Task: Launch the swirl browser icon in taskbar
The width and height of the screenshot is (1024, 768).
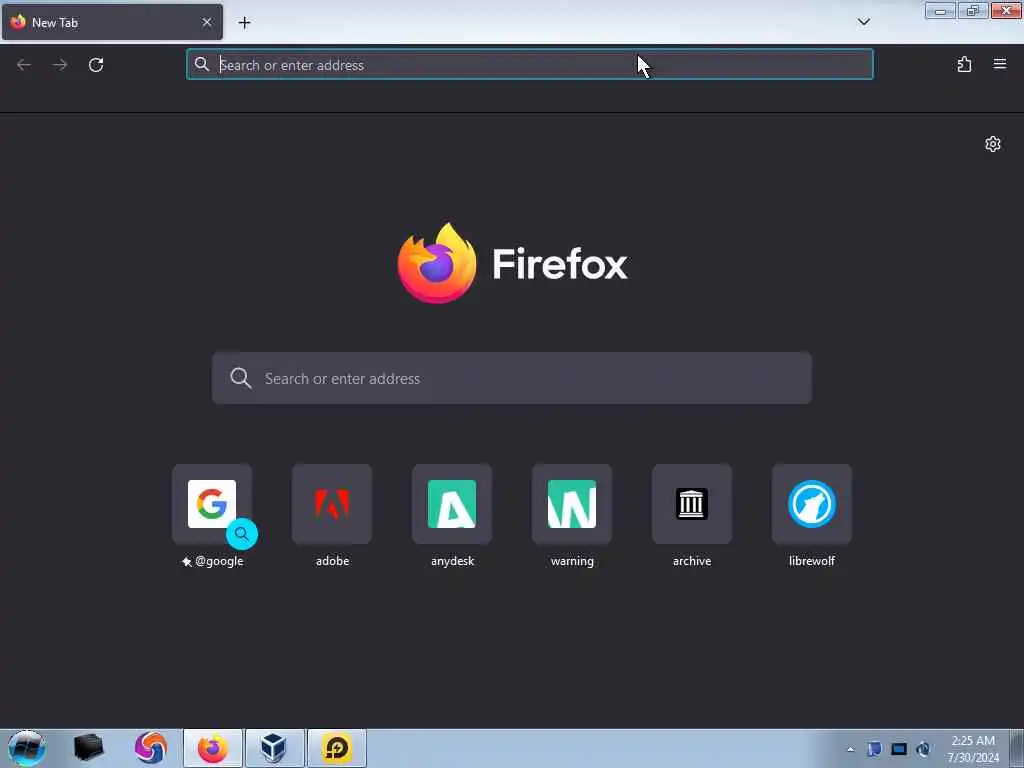Action: (x=151, y=748)
